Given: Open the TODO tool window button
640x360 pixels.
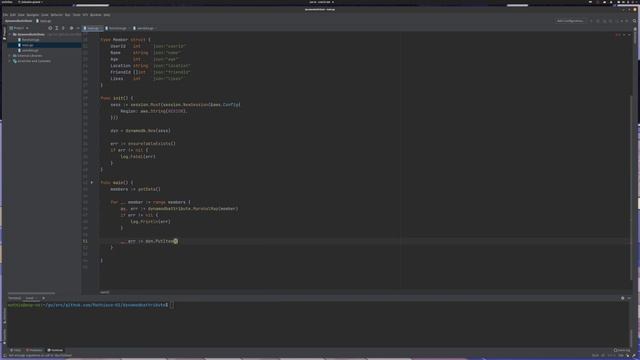Looking at the screenshot, I should [16, 350].
